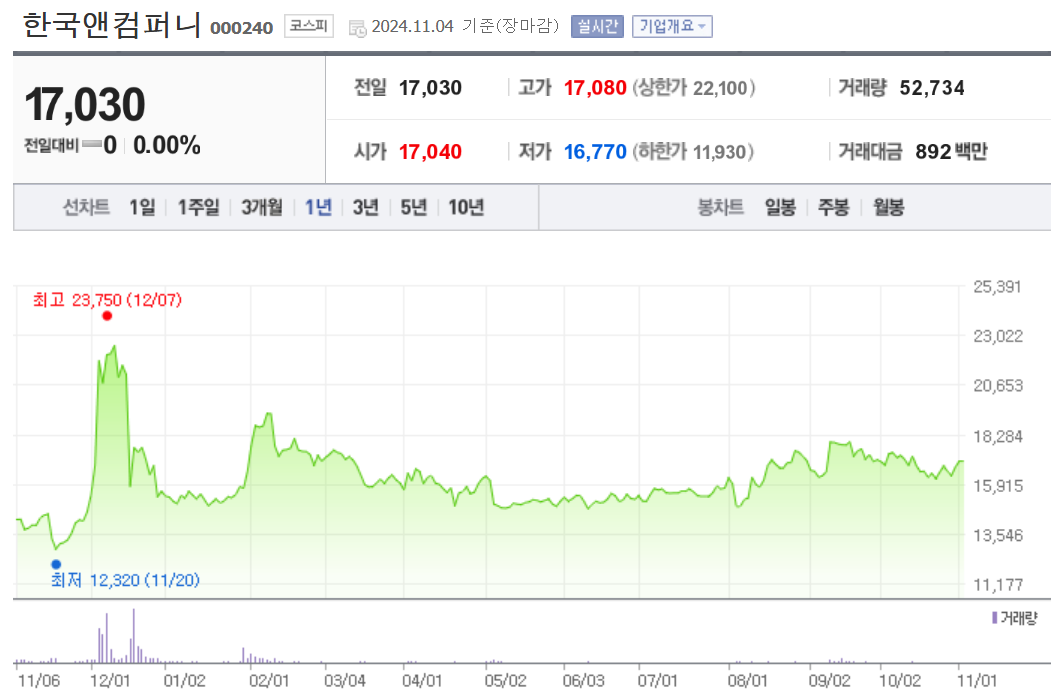Select the 3년 line chart tab

[366, 207]
